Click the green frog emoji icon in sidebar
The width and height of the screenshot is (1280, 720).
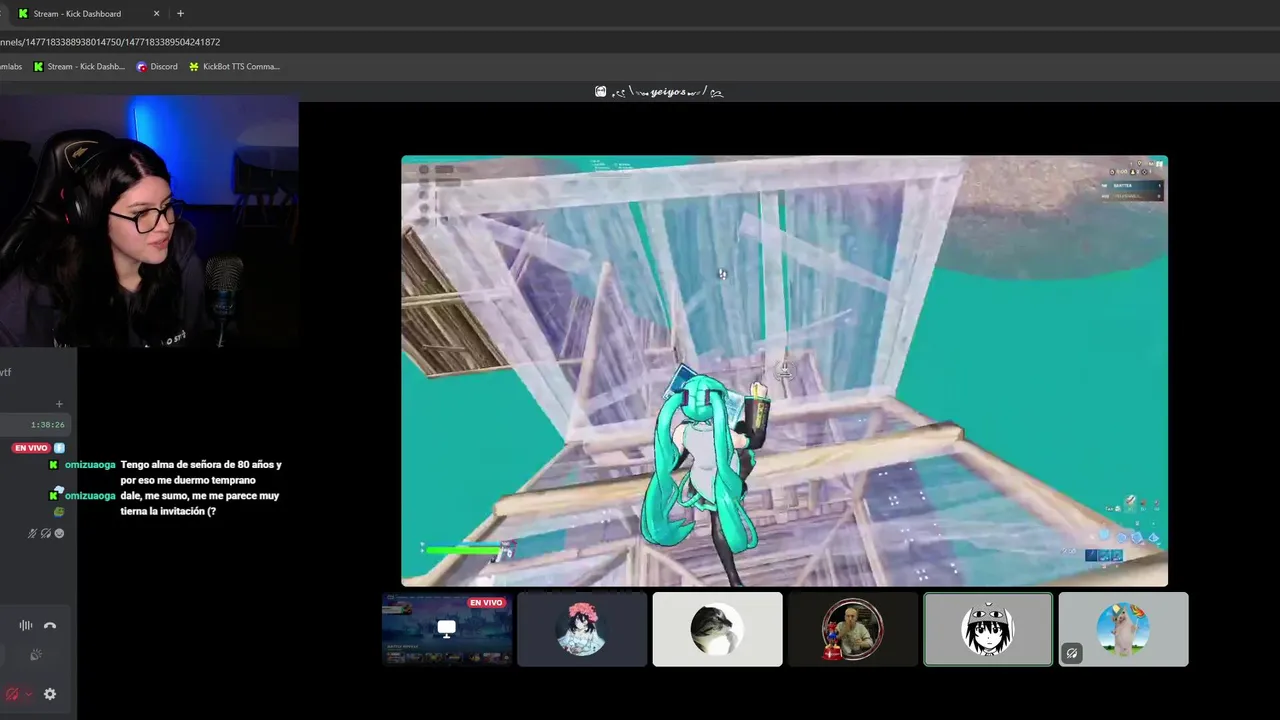[x=59, y=512]
